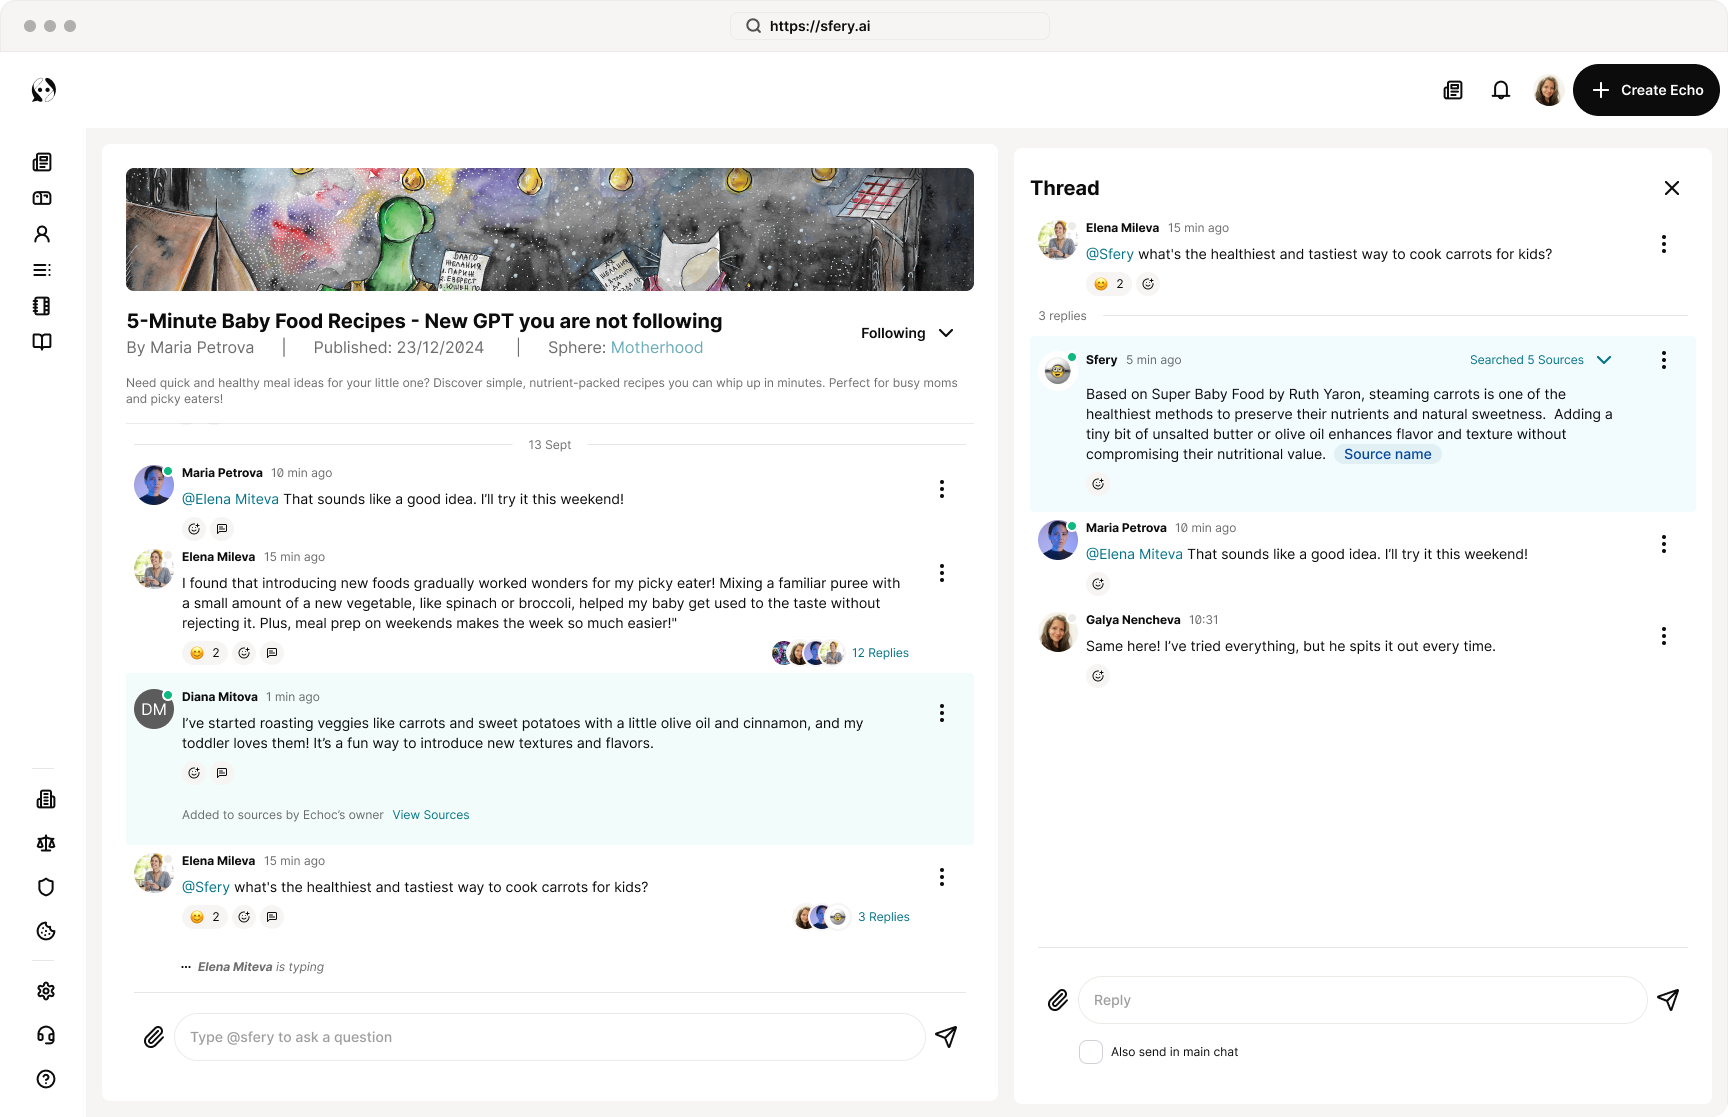The width and height of the screenshot is (1728, 1117).
Task: Open the help question mark icon
Action: pos(46,1079)
